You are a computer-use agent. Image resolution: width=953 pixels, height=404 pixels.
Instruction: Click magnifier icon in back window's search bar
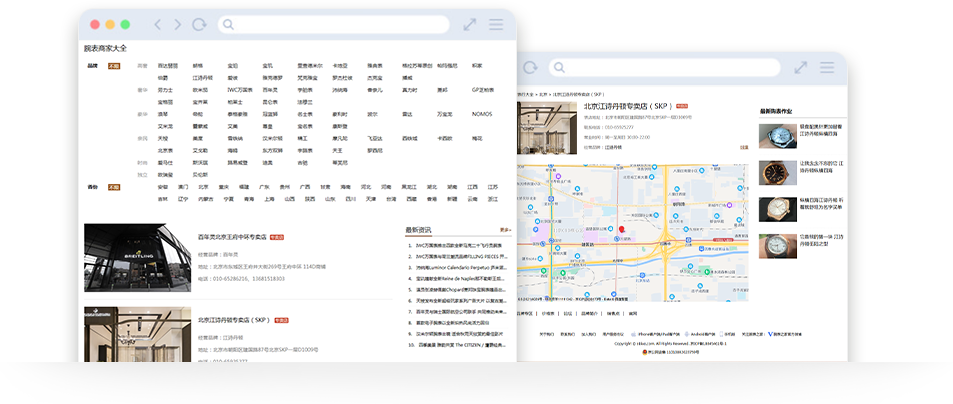[559, 67]
